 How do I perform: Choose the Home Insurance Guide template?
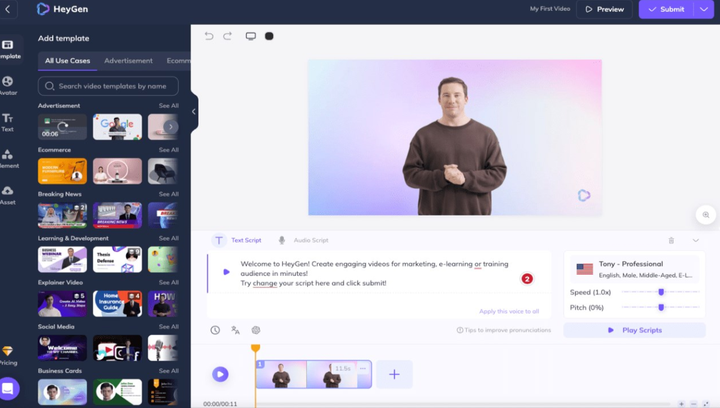tap(117, 304)
